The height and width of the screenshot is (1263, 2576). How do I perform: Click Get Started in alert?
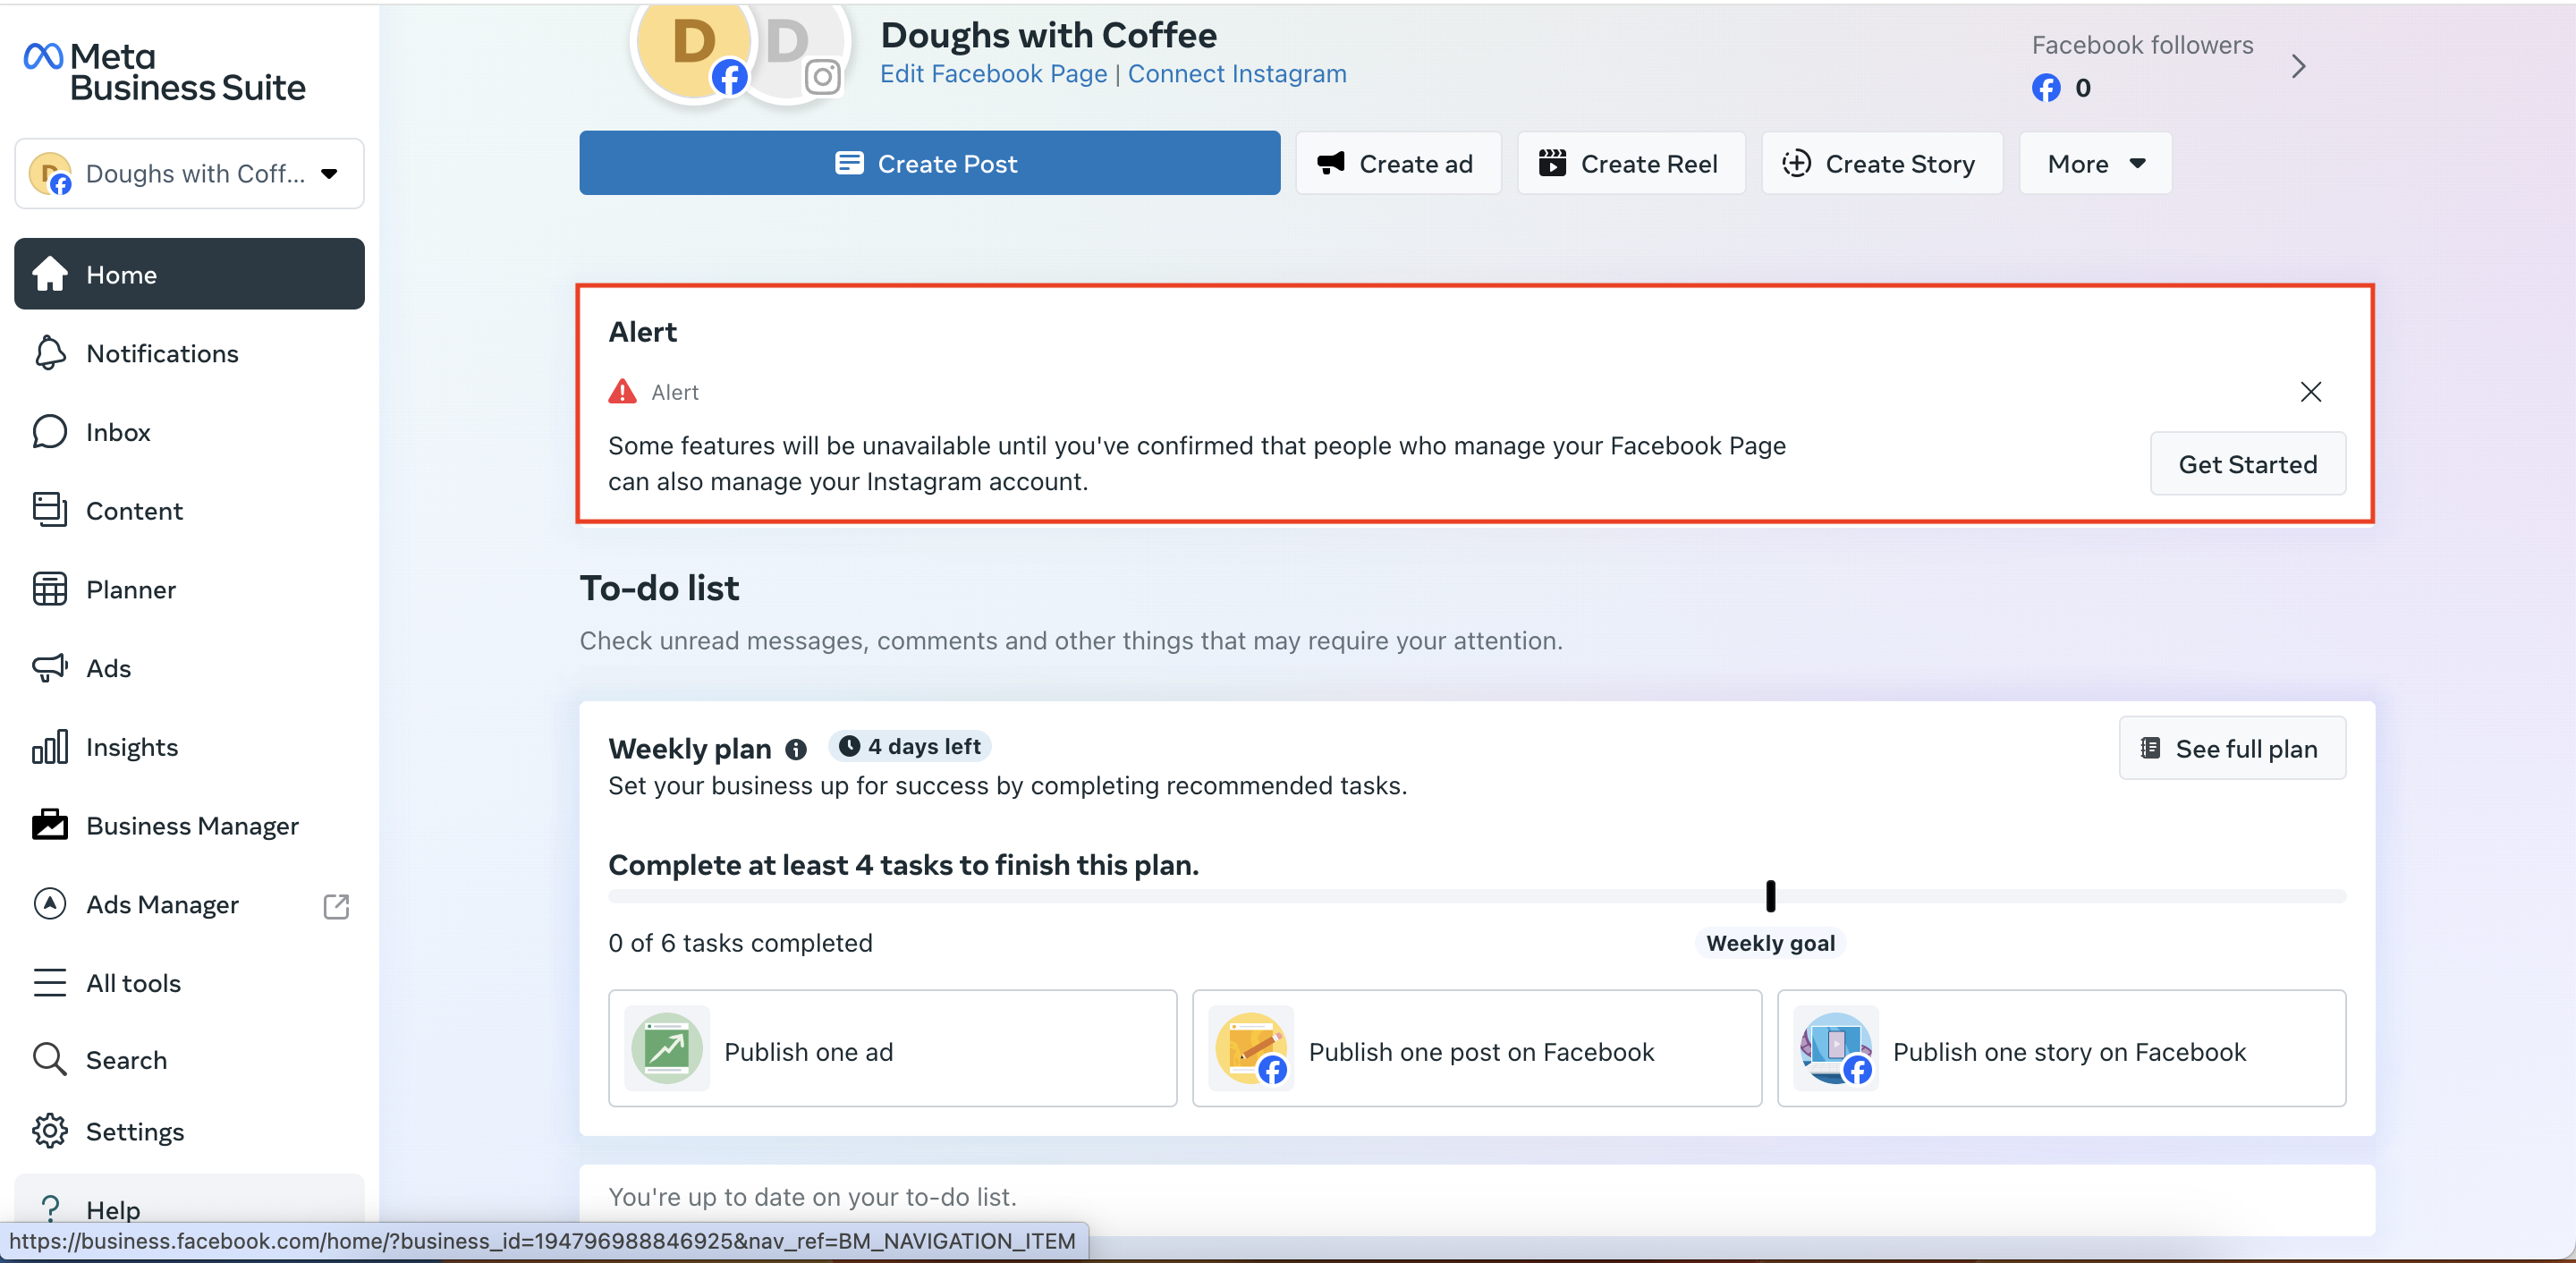click(2247, 464)
